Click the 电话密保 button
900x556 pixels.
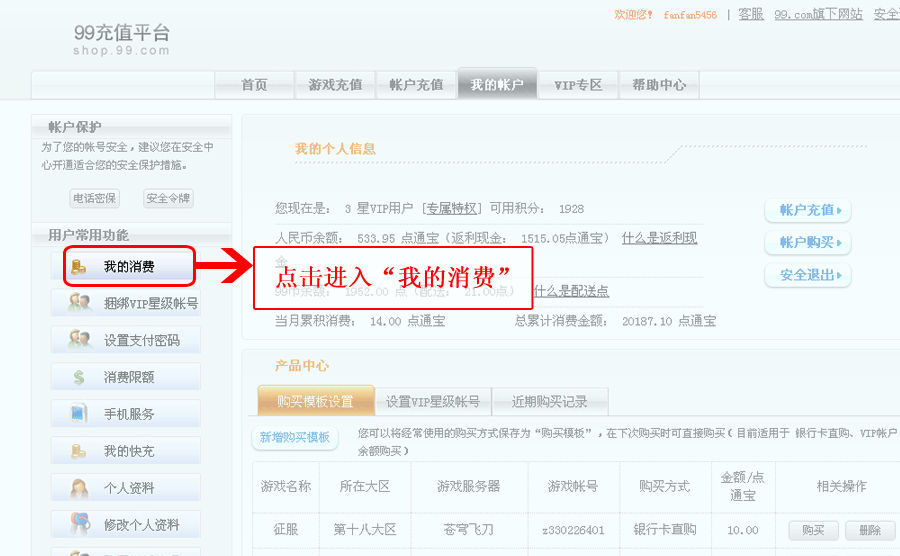pyautogui.click(x=95, y=198)
